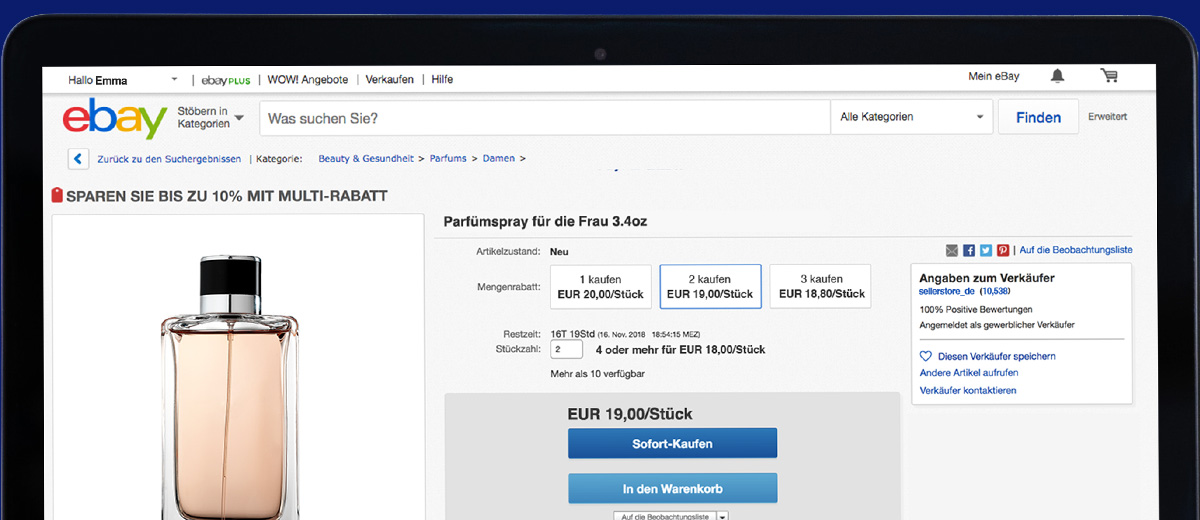
Task: Click the Mehr als 10 verfügbar text
Action: click(597, 373)
